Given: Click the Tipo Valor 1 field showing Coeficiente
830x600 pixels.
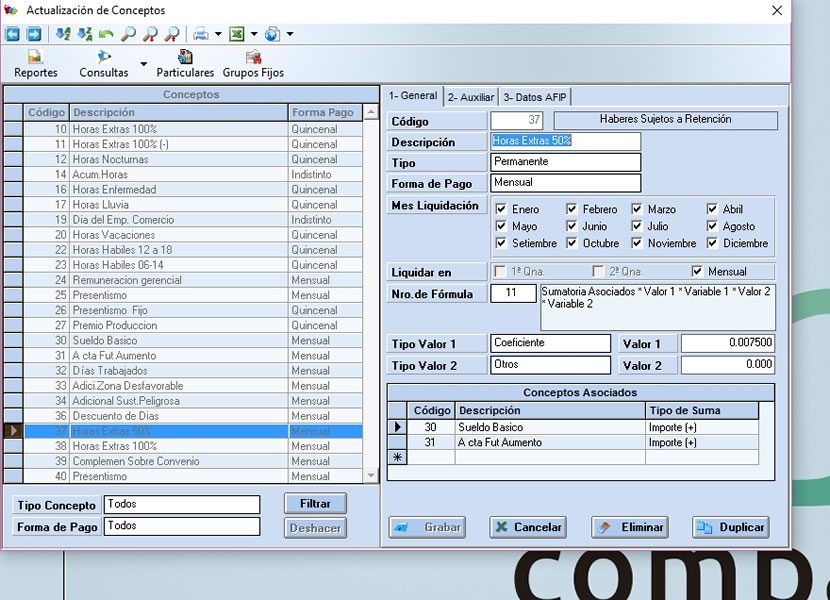Looking at the screenshot, I should [x=551, y=343].
